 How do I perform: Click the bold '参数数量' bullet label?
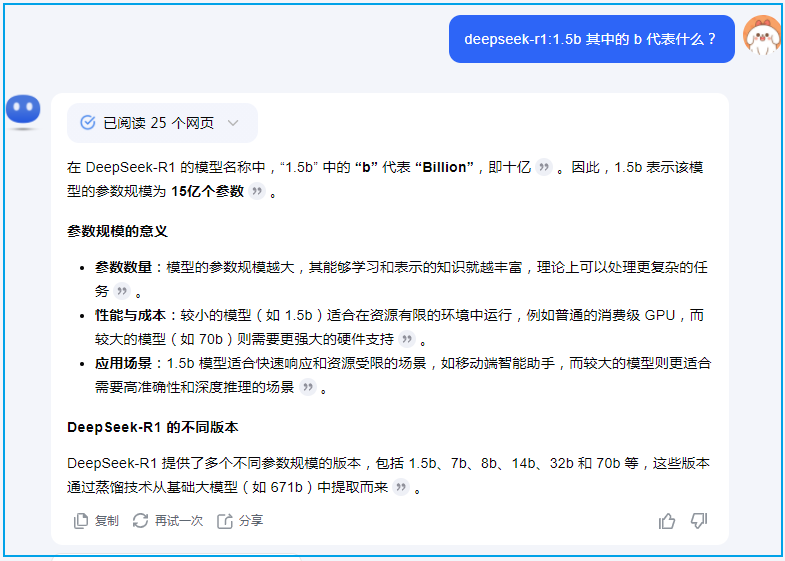coord(123,267)
